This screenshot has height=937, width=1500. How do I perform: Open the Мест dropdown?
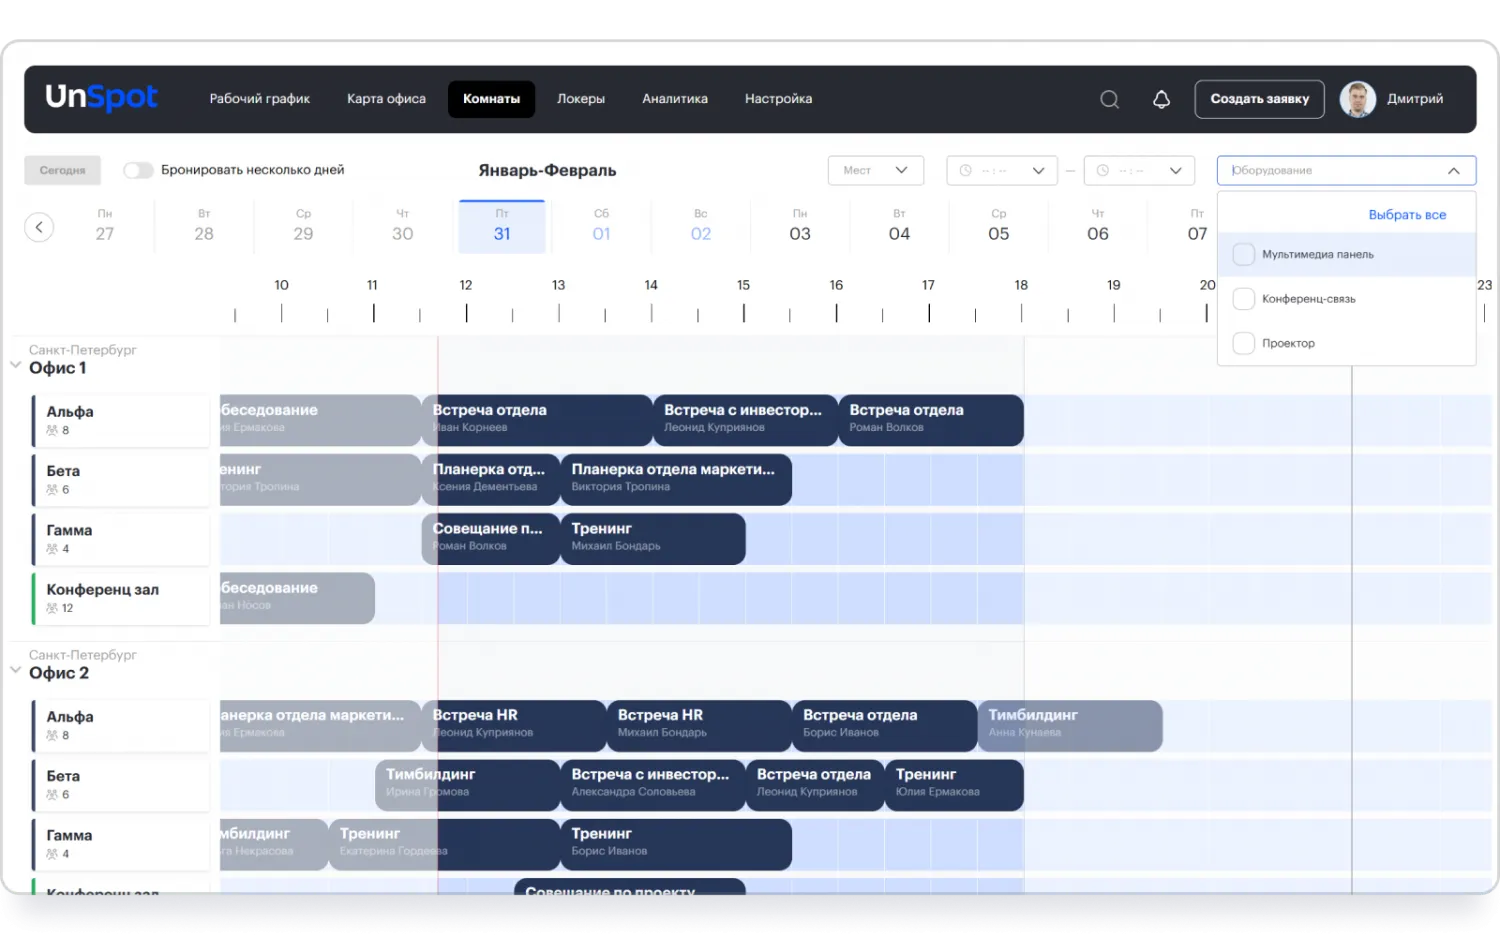[x=875, y=170]
